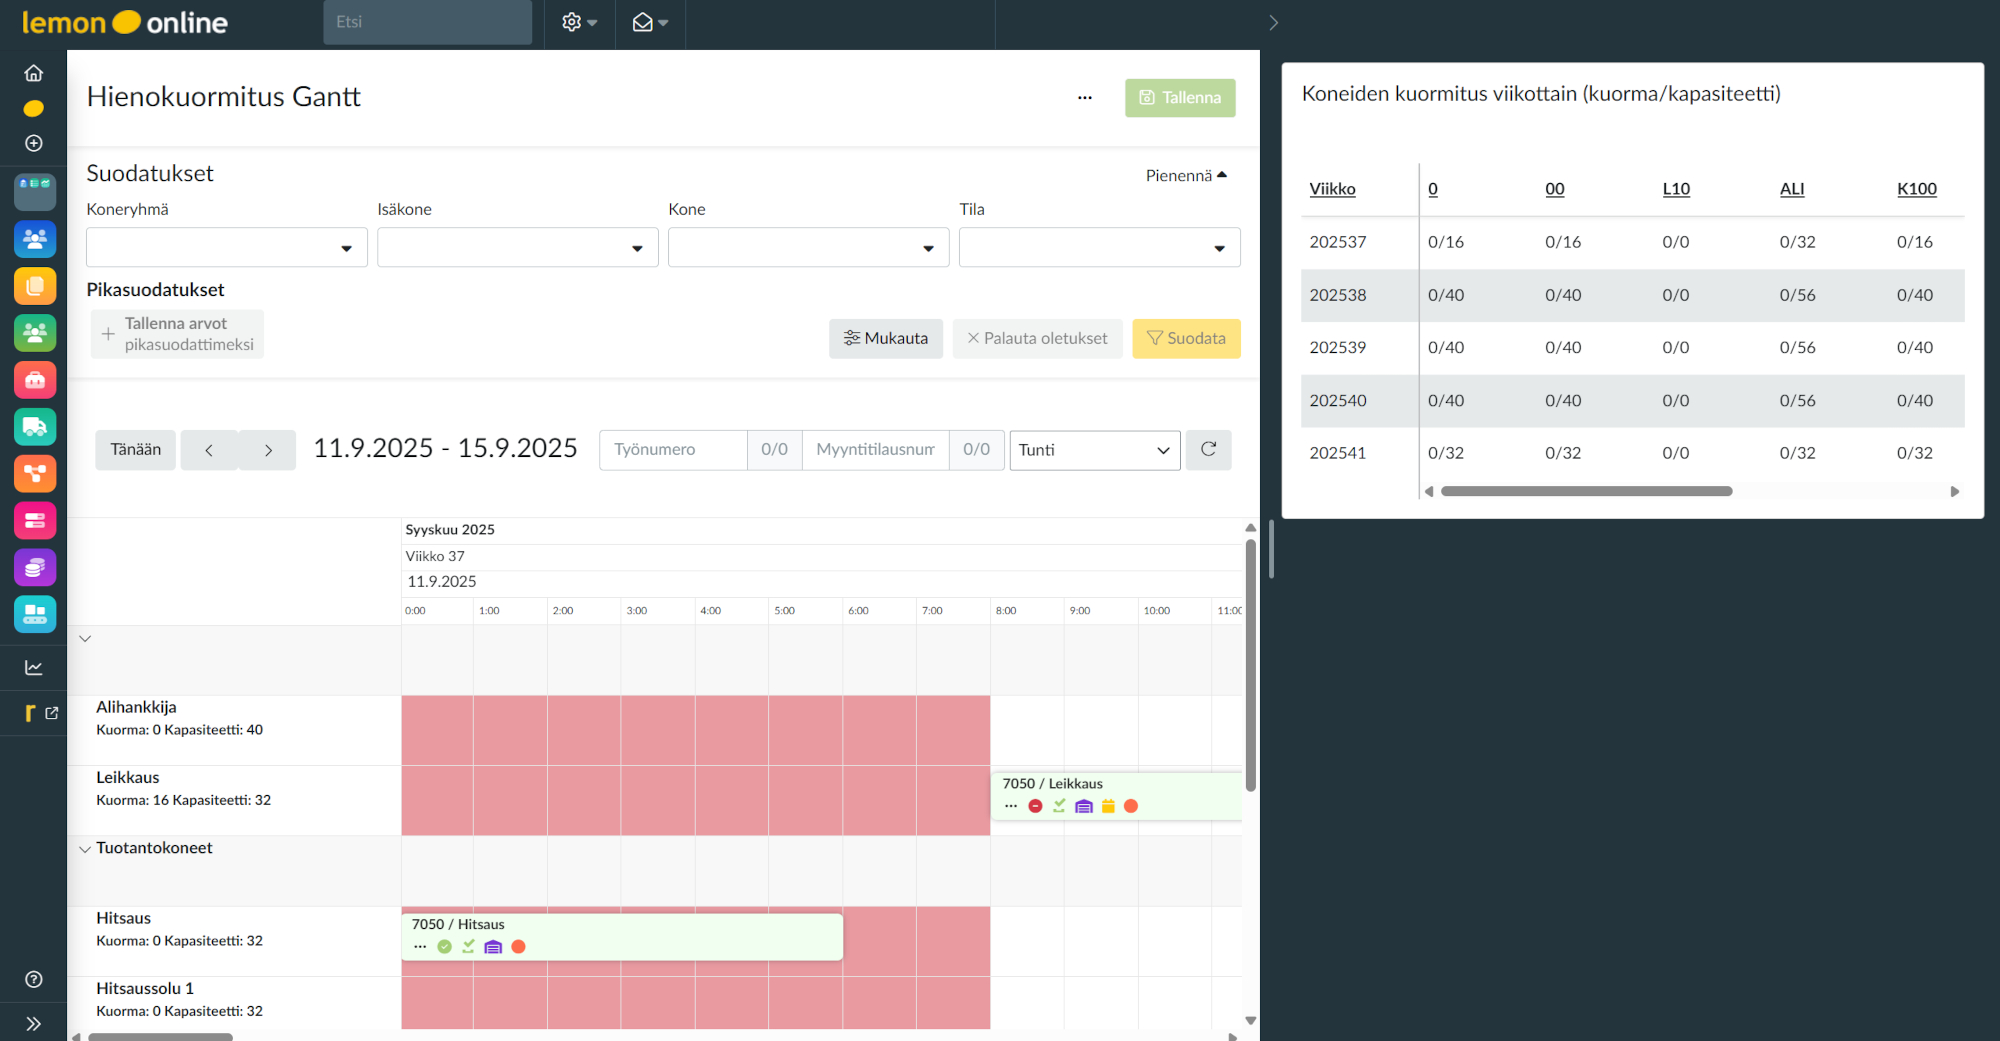
Task: Open the analytics chart view from the sidebar
Action: pyautogui.click(x=34, y=667)
